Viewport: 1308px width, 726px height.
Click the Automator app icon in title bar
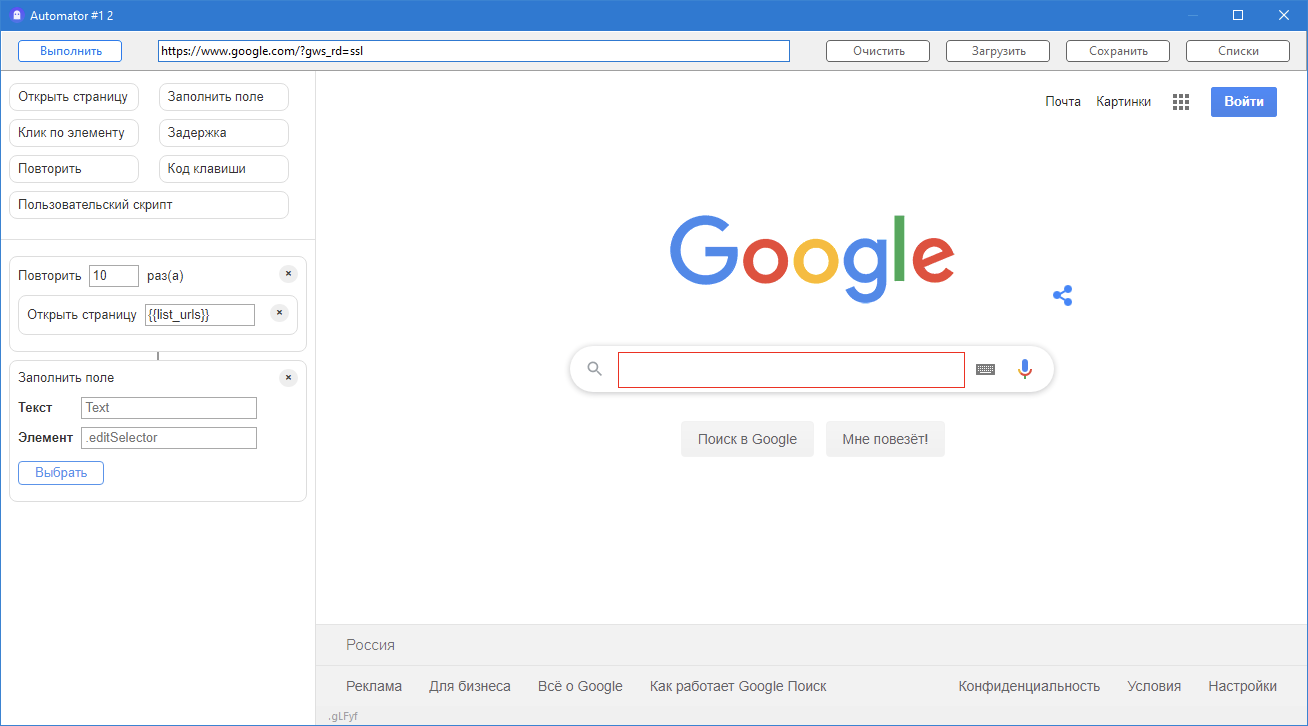[x=16, y=15]
